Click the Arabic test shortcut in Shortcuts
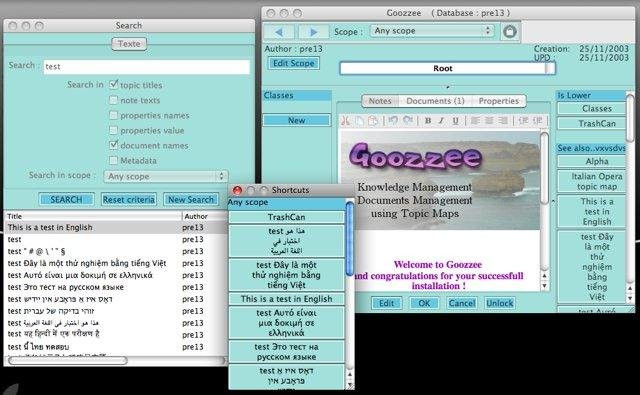The image size is (640, 395). pos(287,241)
